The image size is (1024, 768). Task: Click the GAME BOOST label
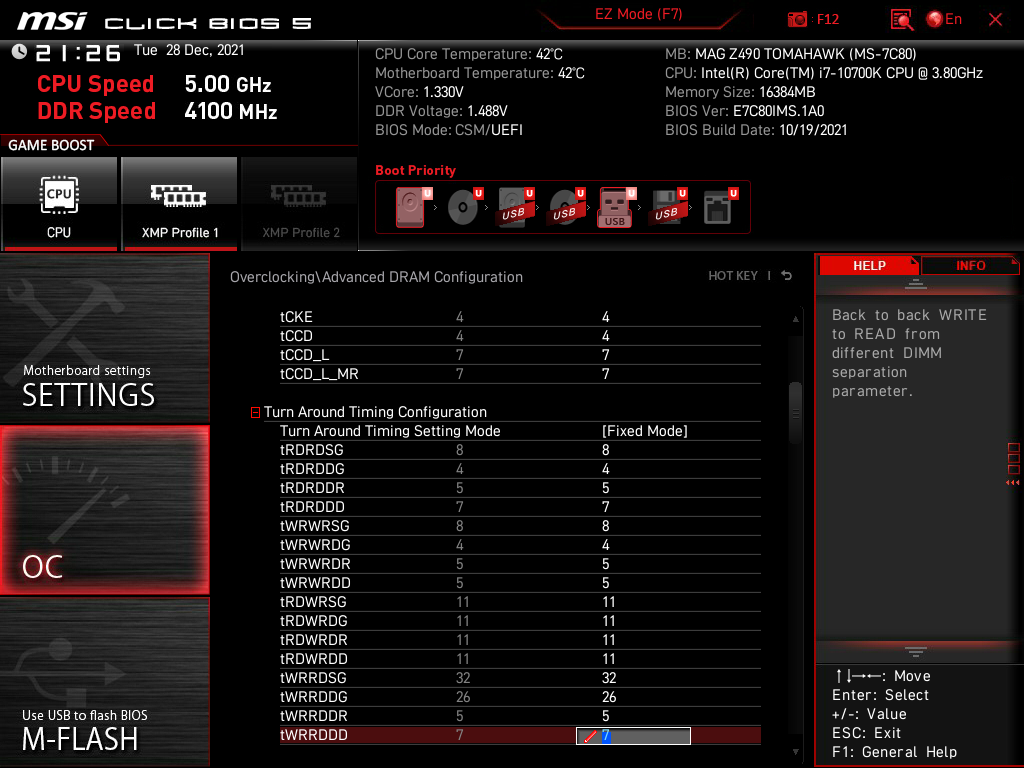(51, 145)
